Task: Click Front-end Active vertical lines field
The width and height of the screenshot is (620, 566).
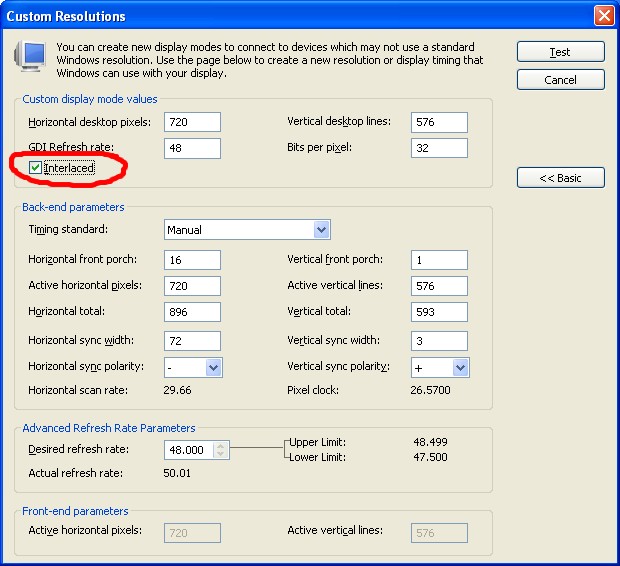Action: click(439, 533)
